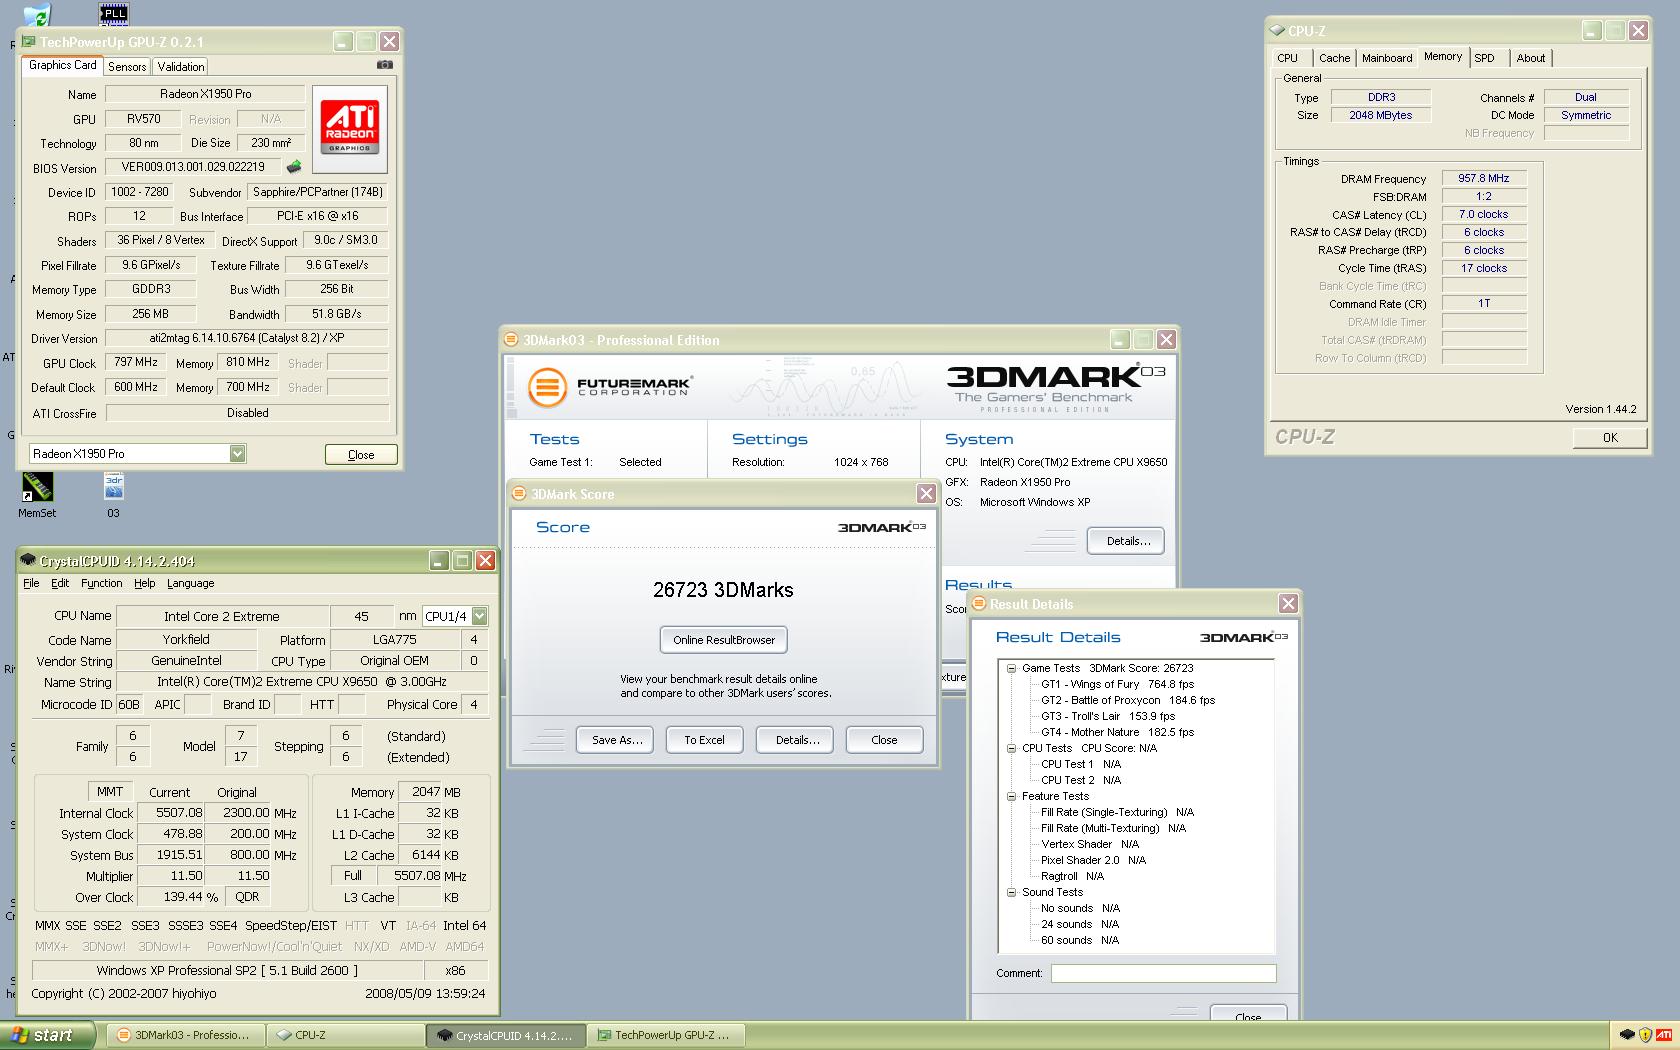Click the 3DMark Score dialog title icon

[519, 494]
